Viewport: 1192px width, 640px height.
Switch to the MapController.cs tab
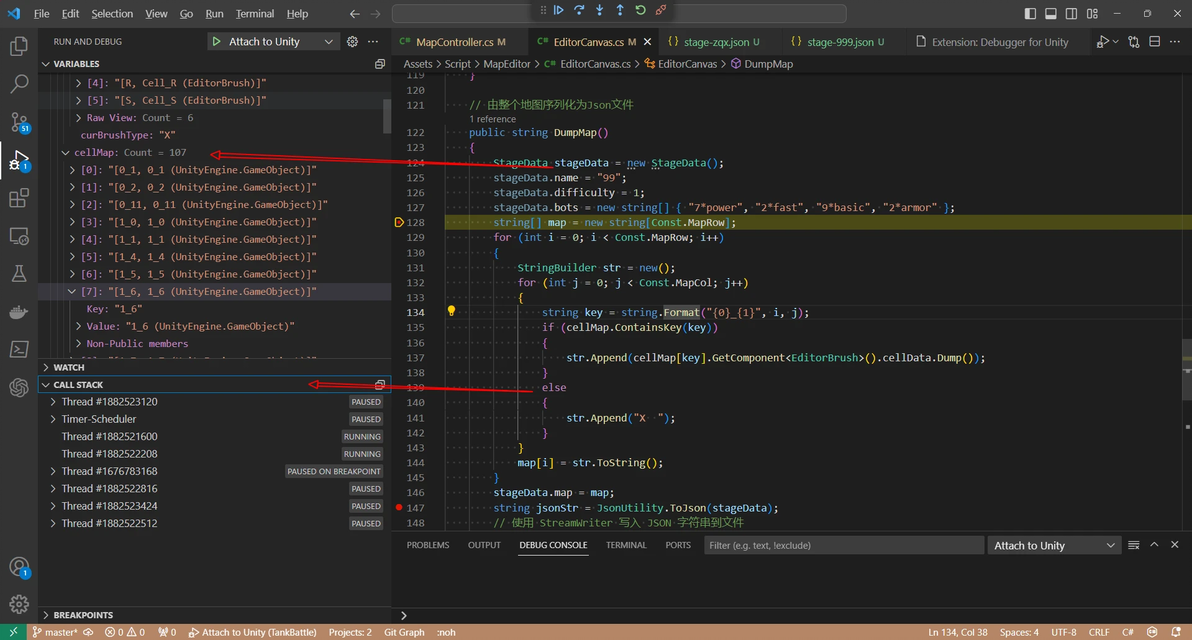(454, 42)
